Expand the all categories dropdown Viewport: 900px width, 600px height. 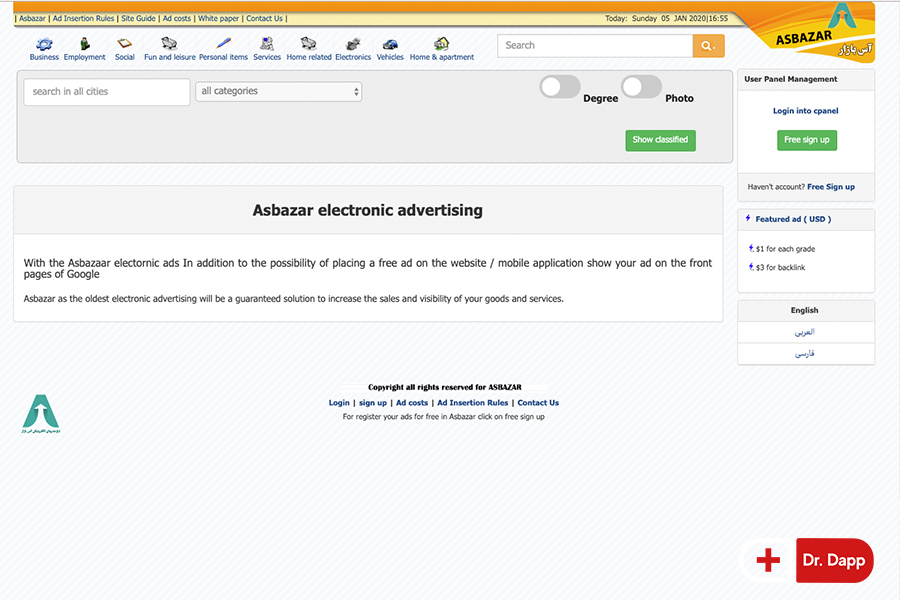tap(278, 91)
